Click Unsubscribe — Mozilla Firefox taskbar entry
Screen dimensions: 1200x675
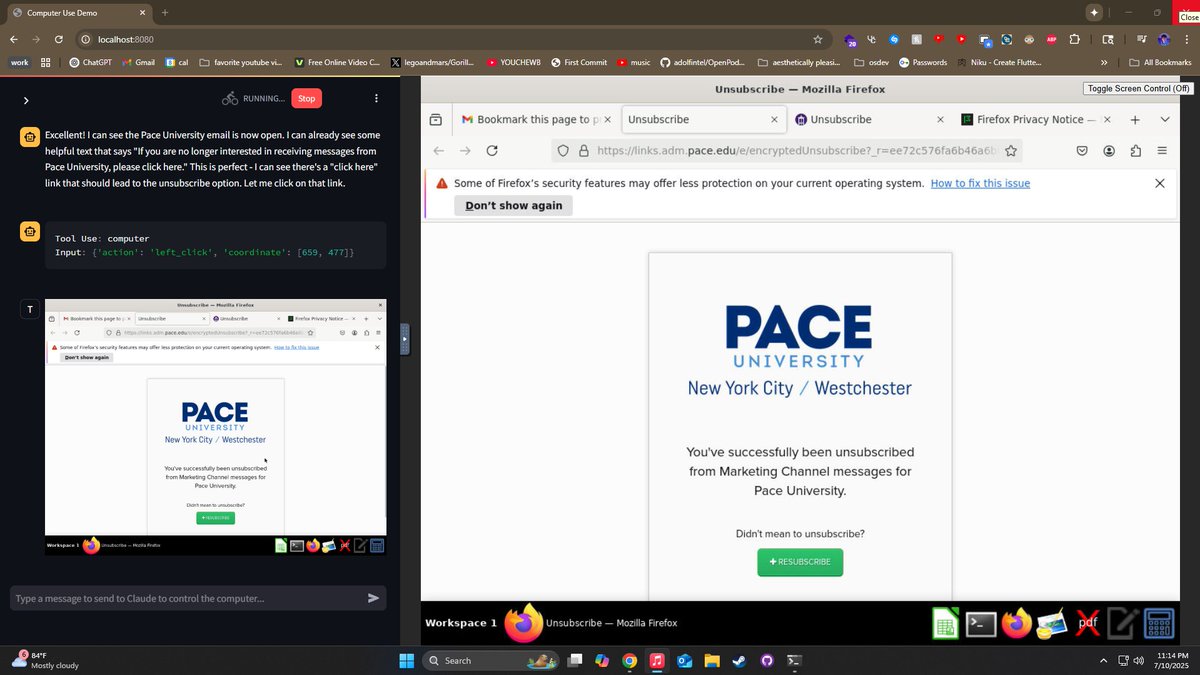590,623
